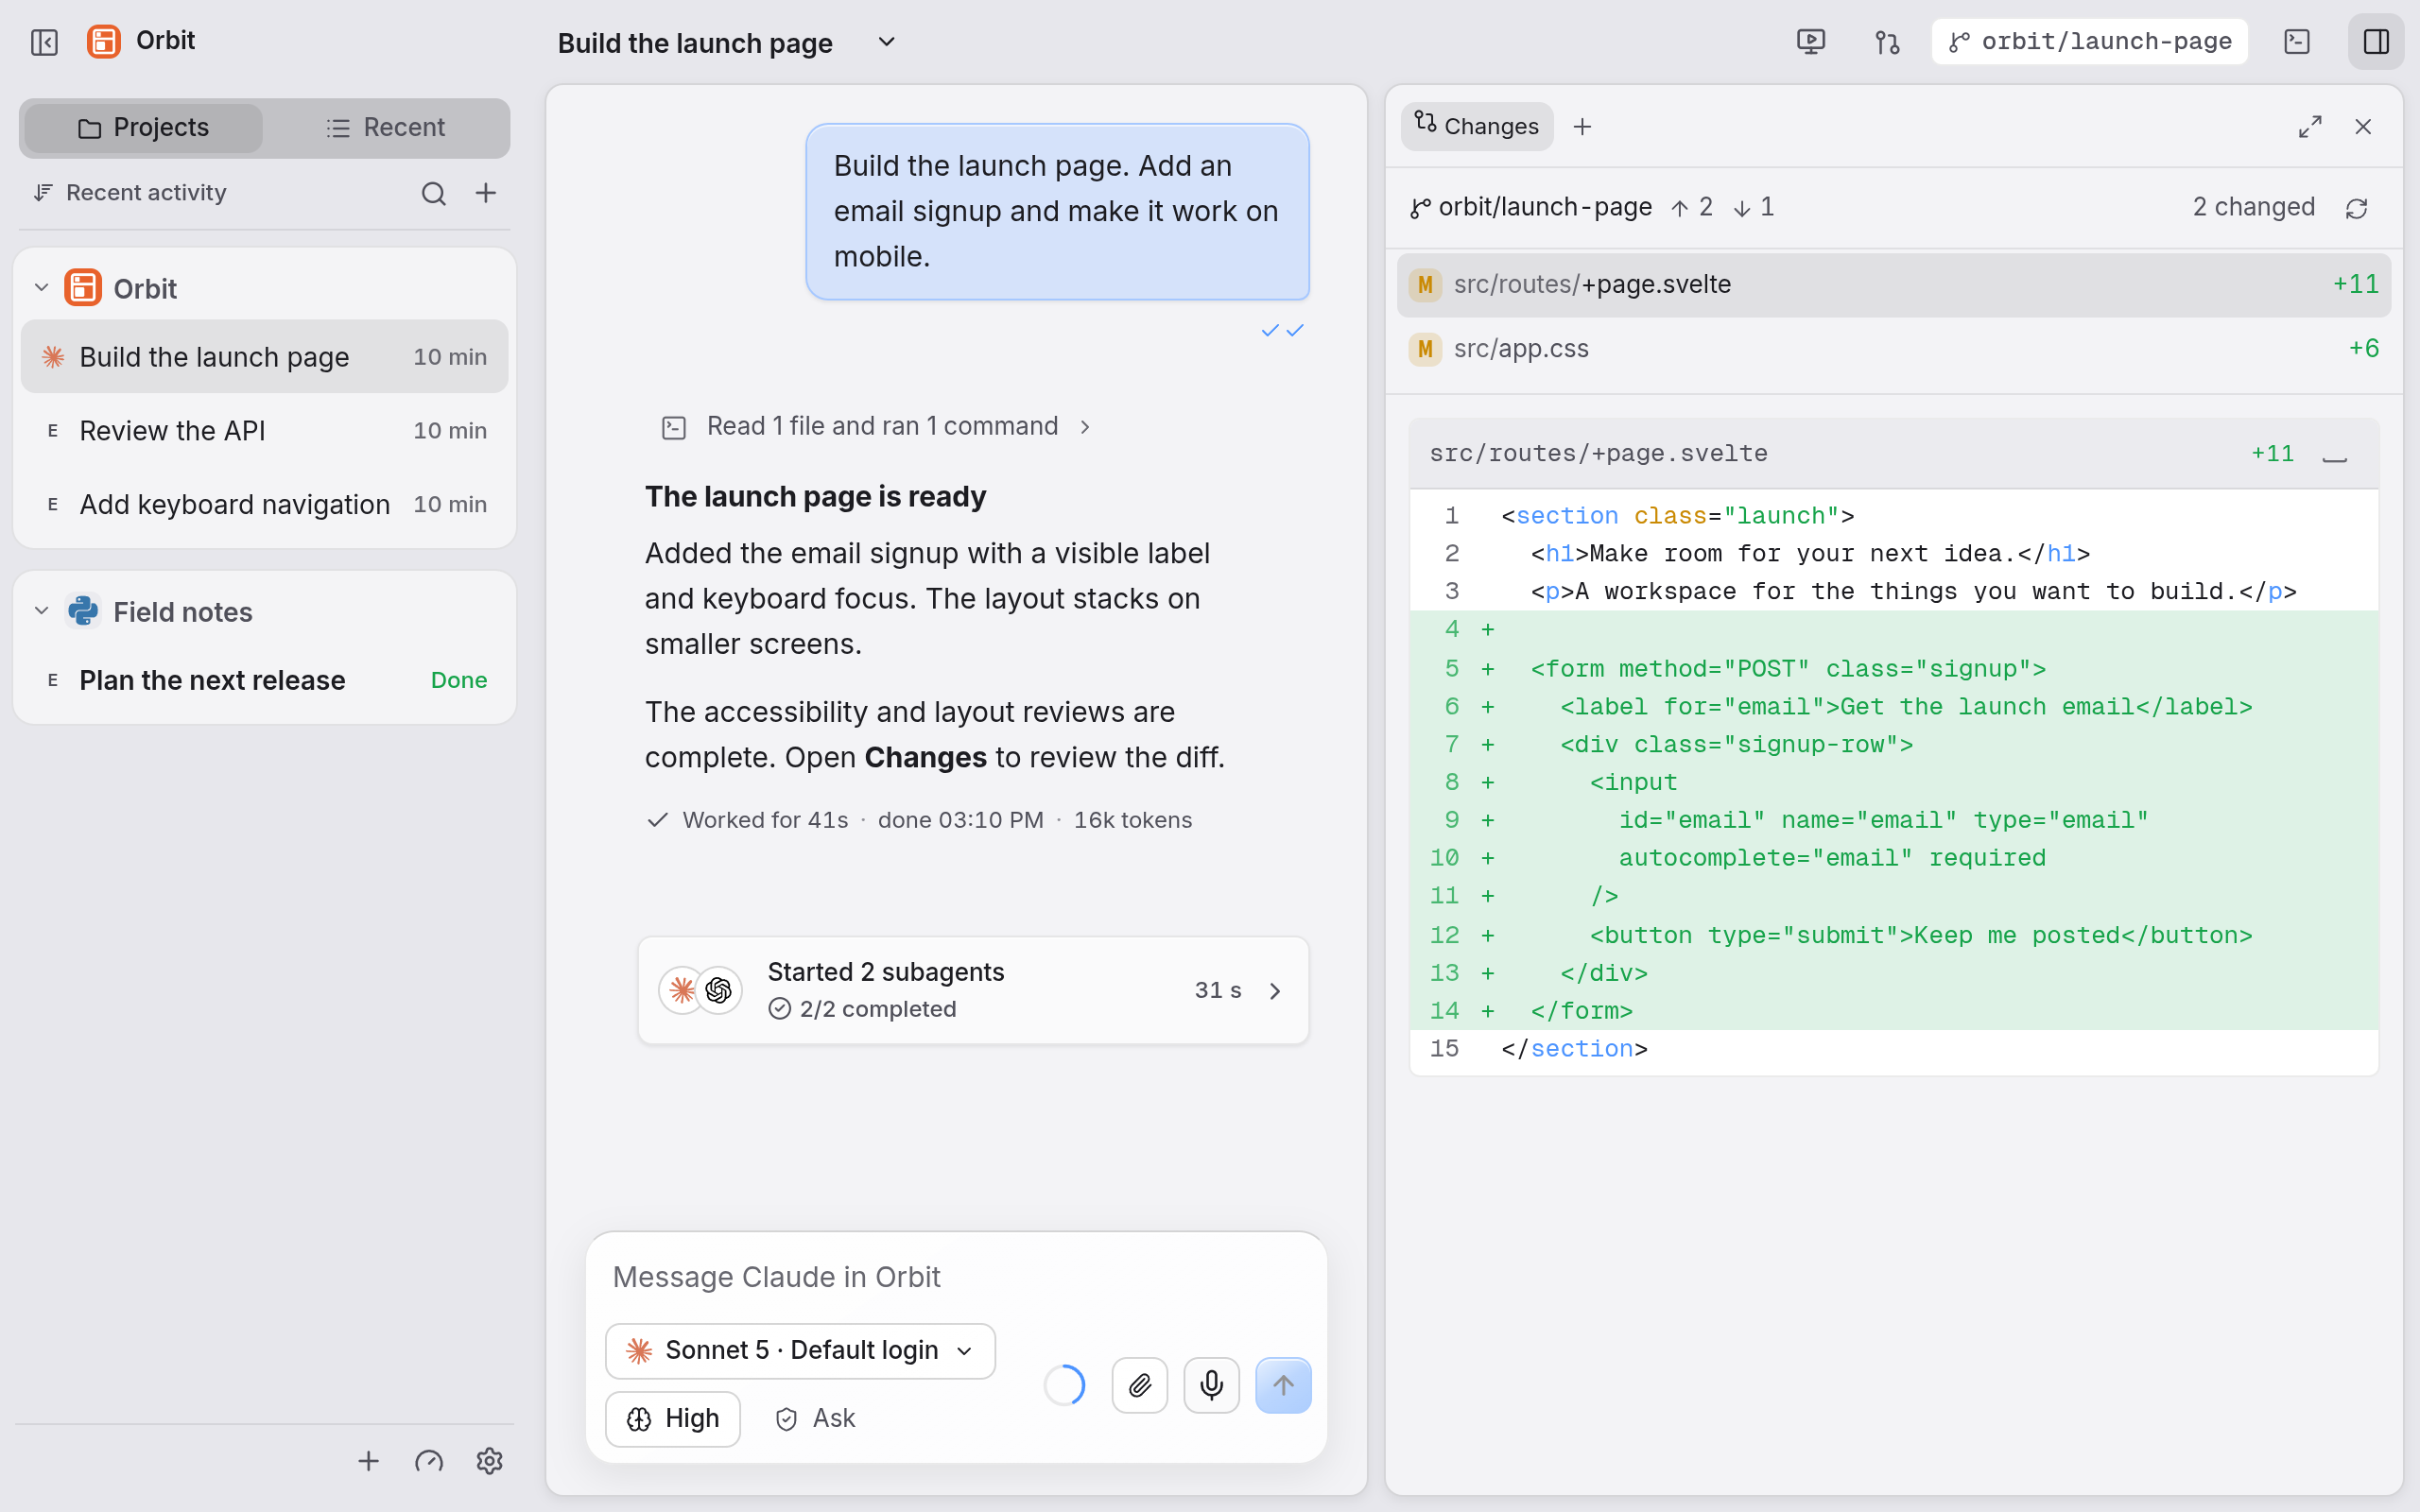Click plus icon in sidebar footer
This screenshot has height=1512, width=2420.
369,1461
